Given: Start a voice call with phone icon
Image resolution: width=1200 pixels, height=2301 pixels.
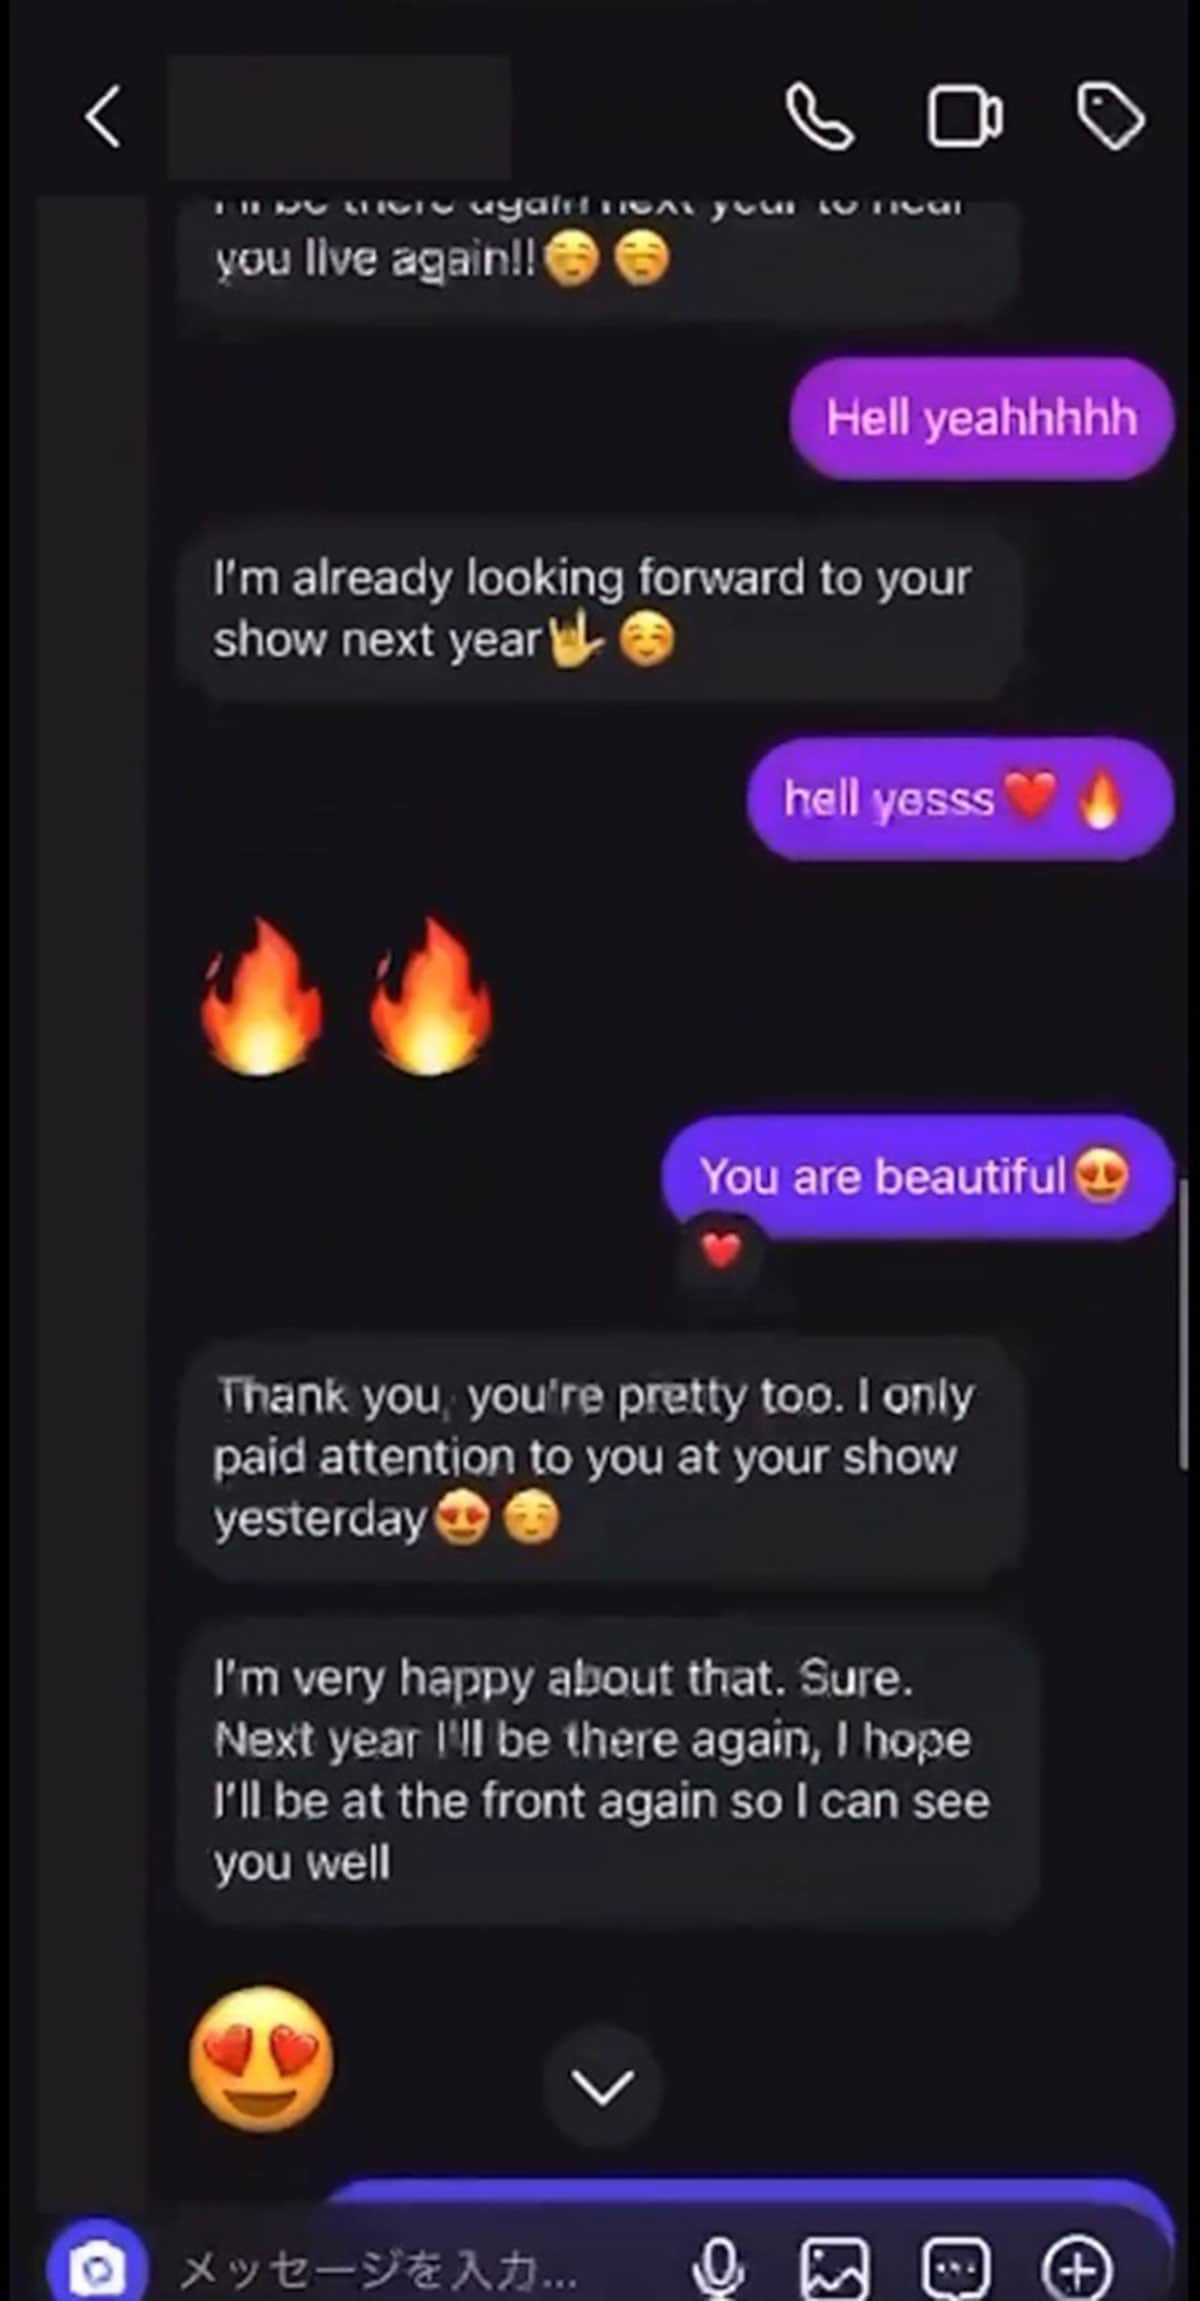Looking at the screenshot, I should pos(819,117).
